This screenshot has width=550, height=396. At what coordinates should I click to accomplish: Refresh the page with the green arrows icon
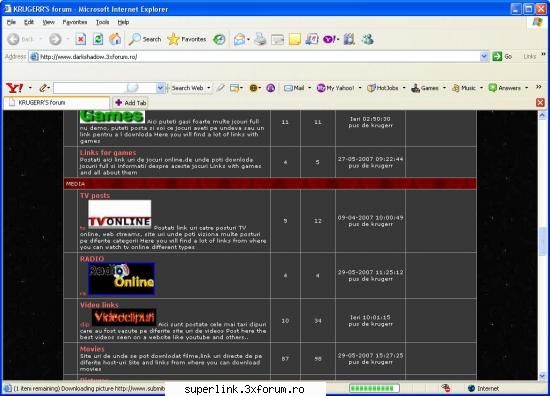coord(98,39)
